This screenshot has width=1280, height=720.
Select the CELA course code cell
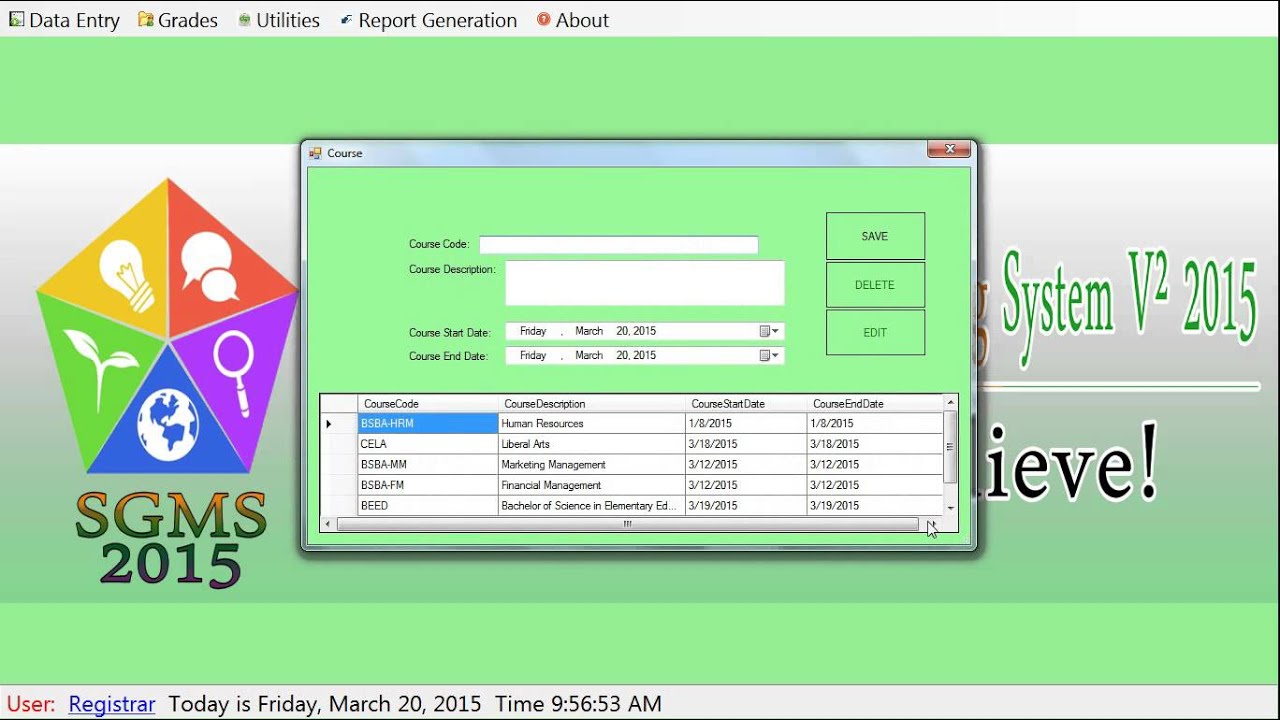(428, 444)
